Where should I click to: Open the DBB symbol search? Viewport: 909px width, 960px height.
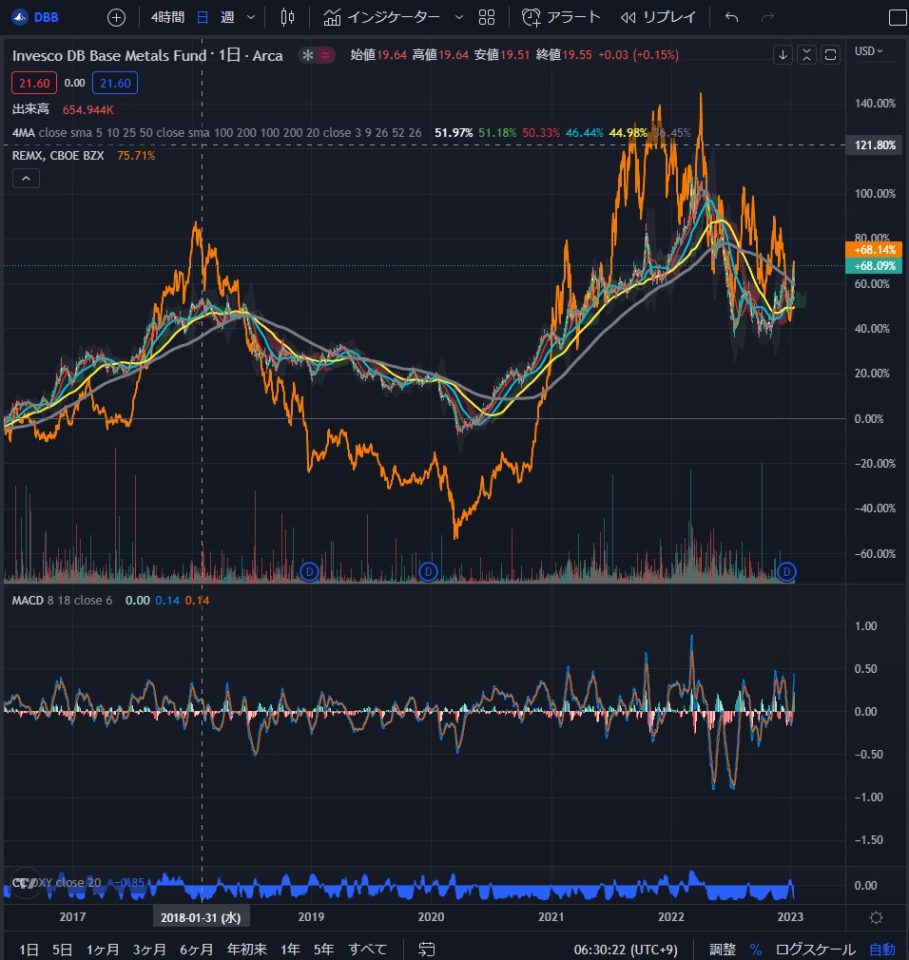[x=37, y=17]
